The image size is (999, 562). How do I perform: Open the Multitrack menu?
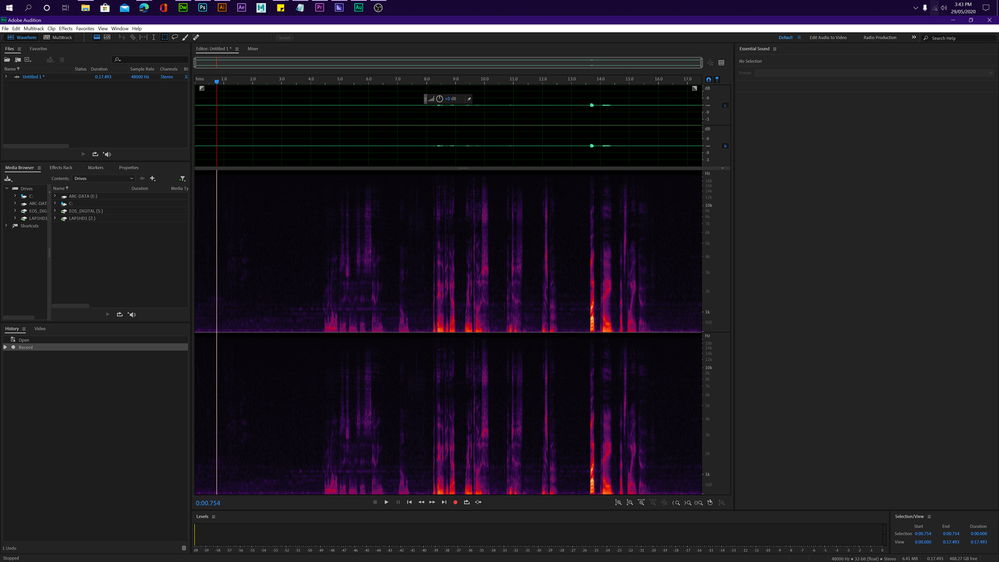tap(34, 29)
